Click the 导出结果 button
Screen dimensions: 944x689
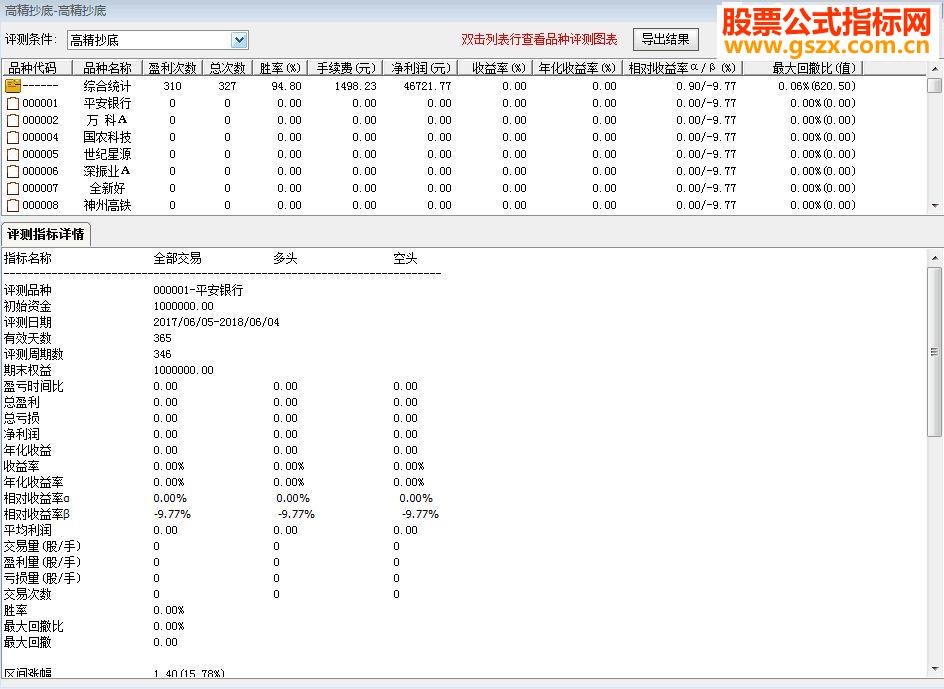pos(665,40)
